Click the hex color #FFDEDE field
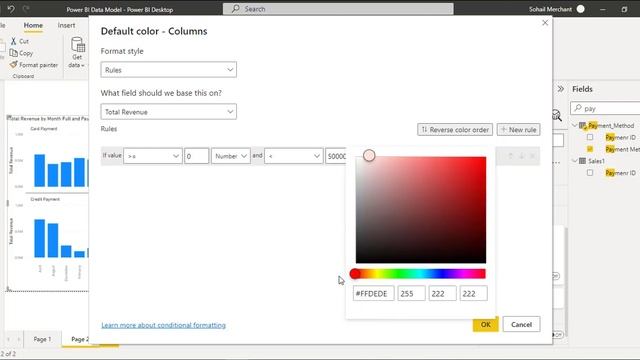This screenshot has width=640, height=360. point(373,293)
